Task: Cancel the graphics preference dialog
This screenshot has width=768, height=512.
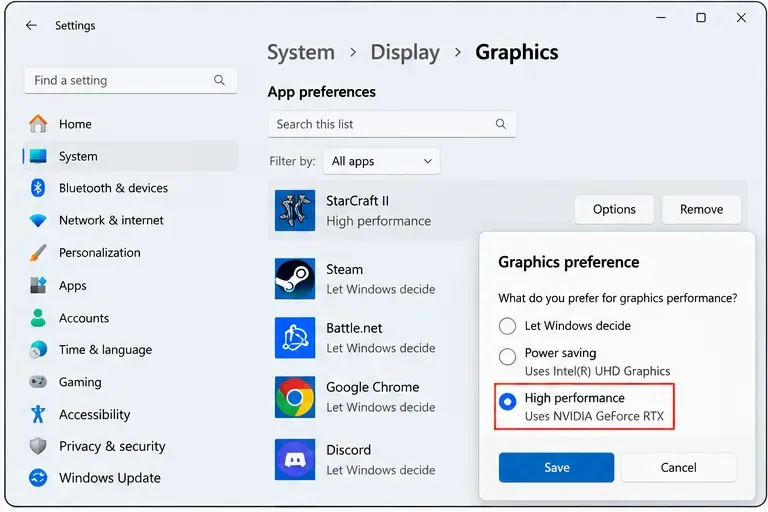Action: click(678, 467)
